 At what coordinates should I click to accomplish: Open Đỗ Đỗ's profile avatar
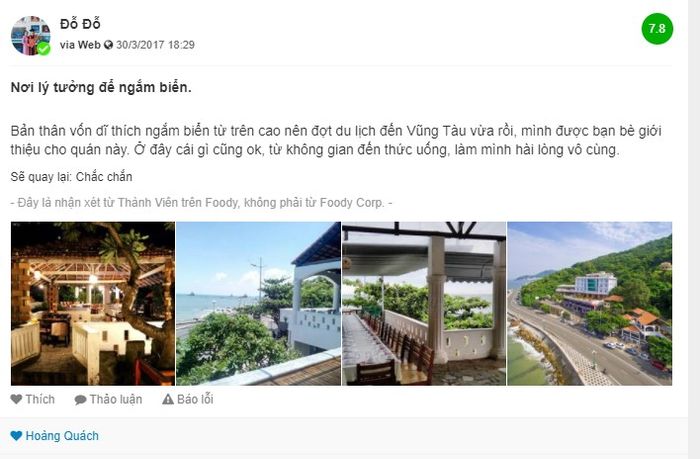click(30, 35)
